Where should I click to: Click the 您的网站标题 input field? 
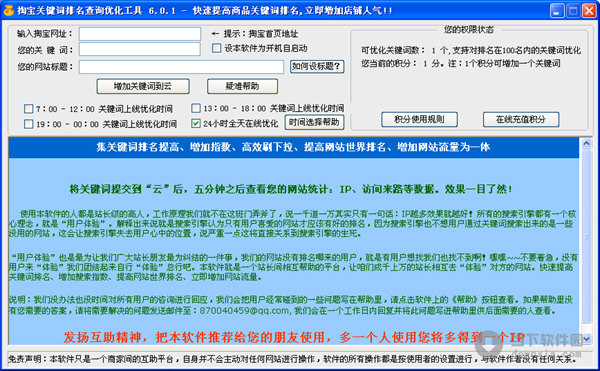[x=181, y=67]
